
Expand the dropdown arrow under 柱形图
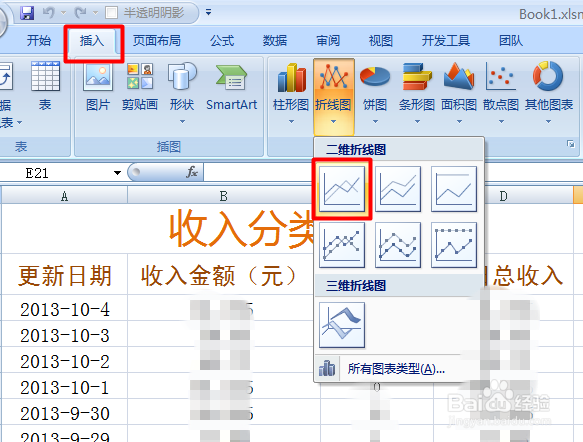[x=291, y=122]
